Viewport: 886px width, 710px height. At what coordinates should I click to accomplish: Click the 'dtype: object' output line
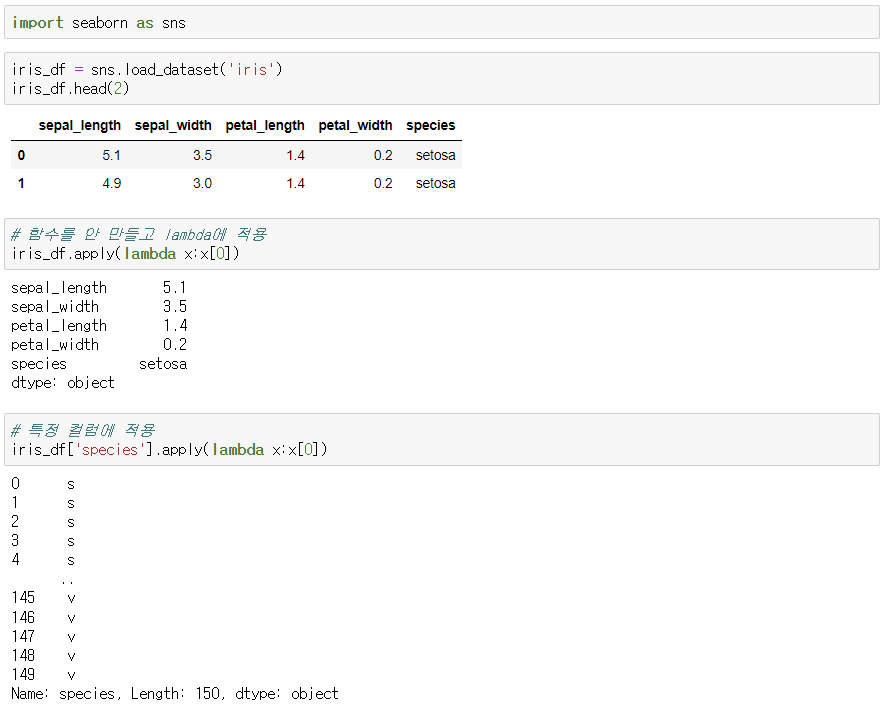click(63, 383)
